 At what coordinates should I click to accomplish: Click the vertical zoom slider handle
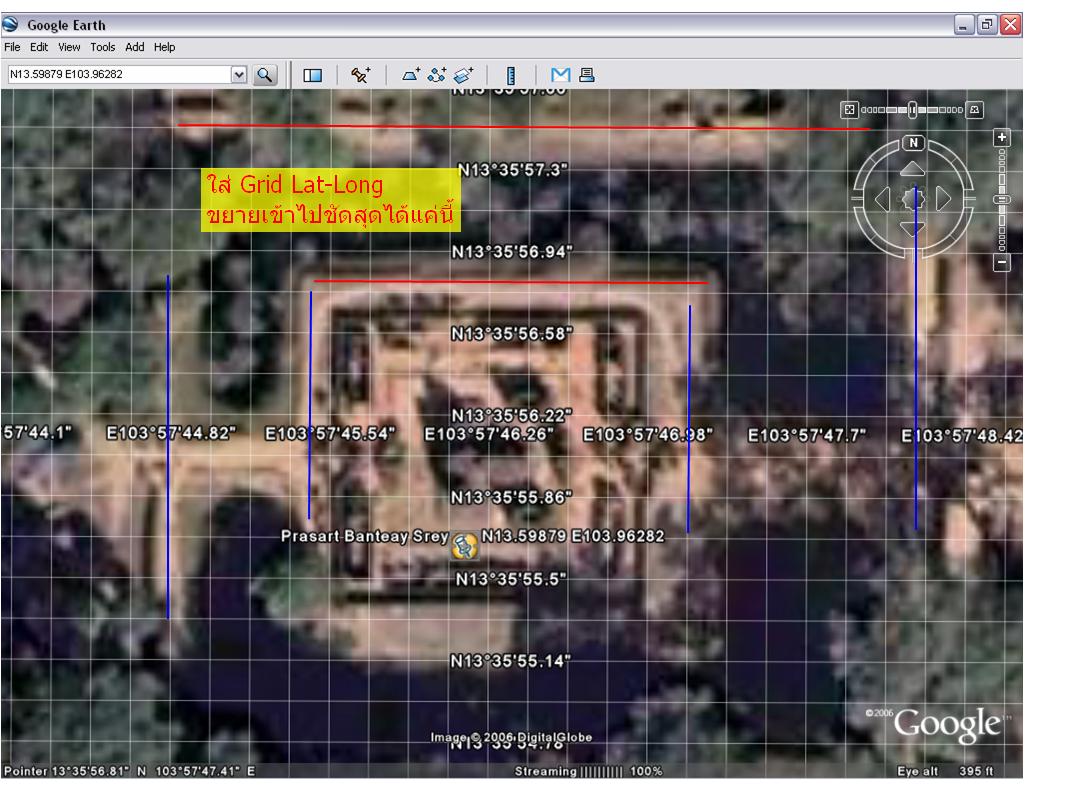point(1002,200)
